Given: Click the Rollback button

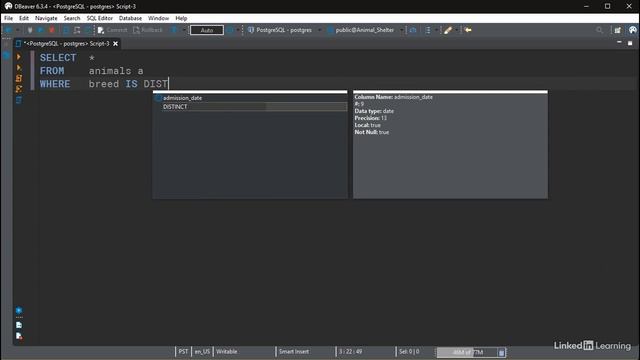Looking at the screenshot, I should [148, 30].
